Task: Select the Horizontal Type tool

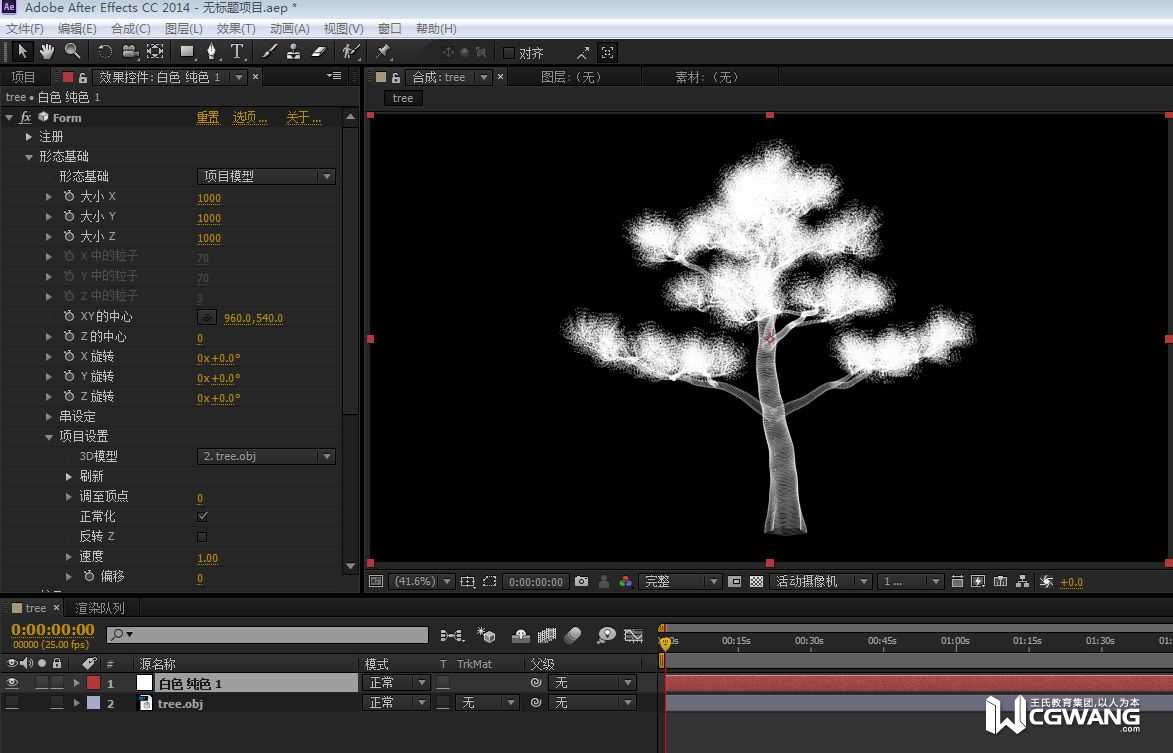Action: 237,51
